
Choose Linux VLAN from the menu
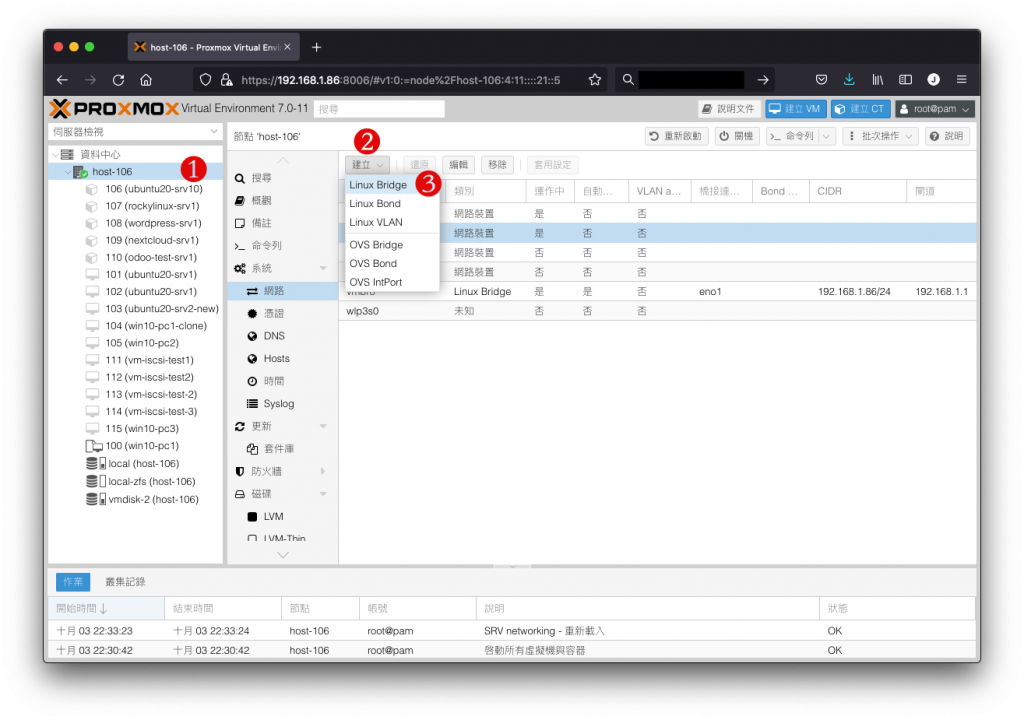pos(391,223)
